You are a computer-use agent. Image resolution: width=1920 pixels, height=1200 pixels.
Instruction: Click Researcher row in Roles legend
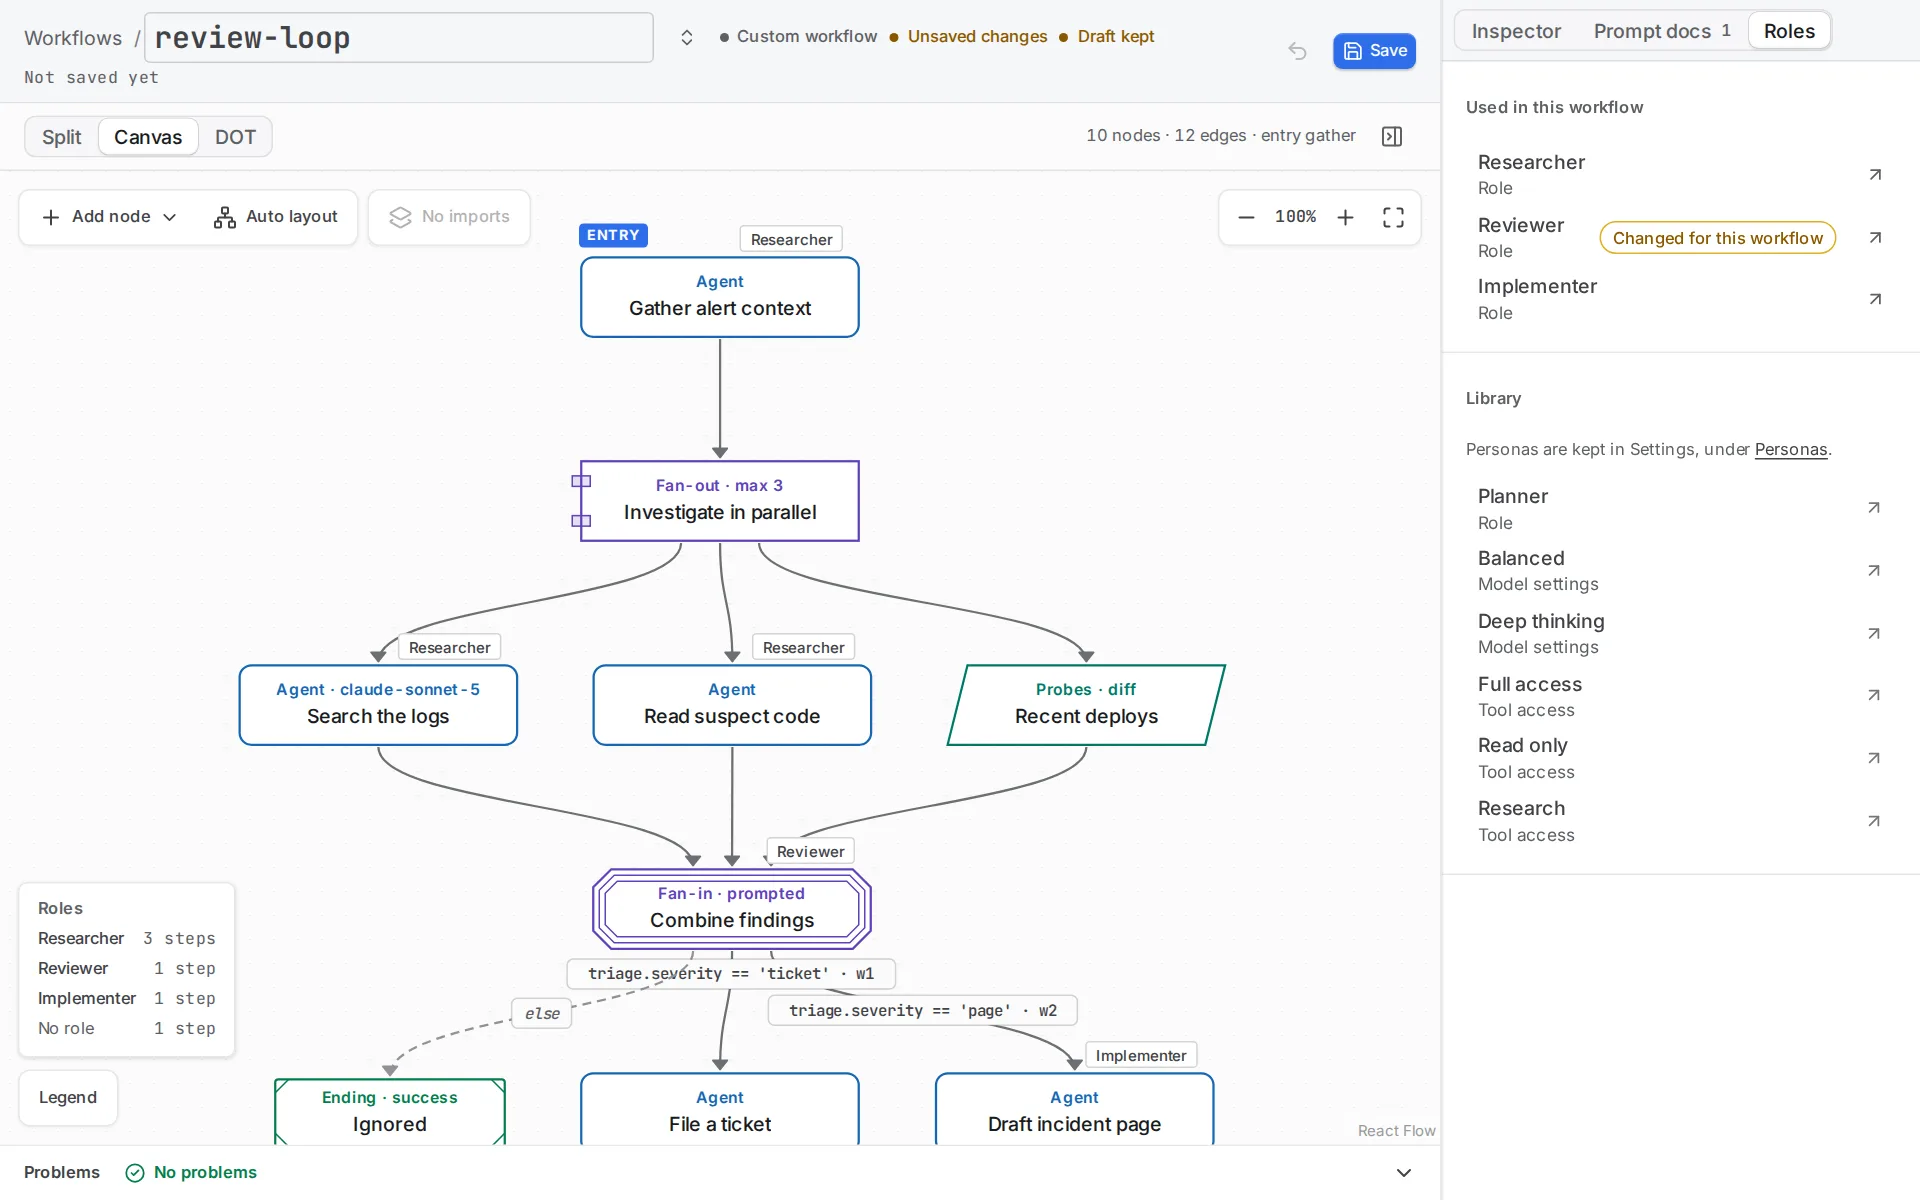[127, 939]
